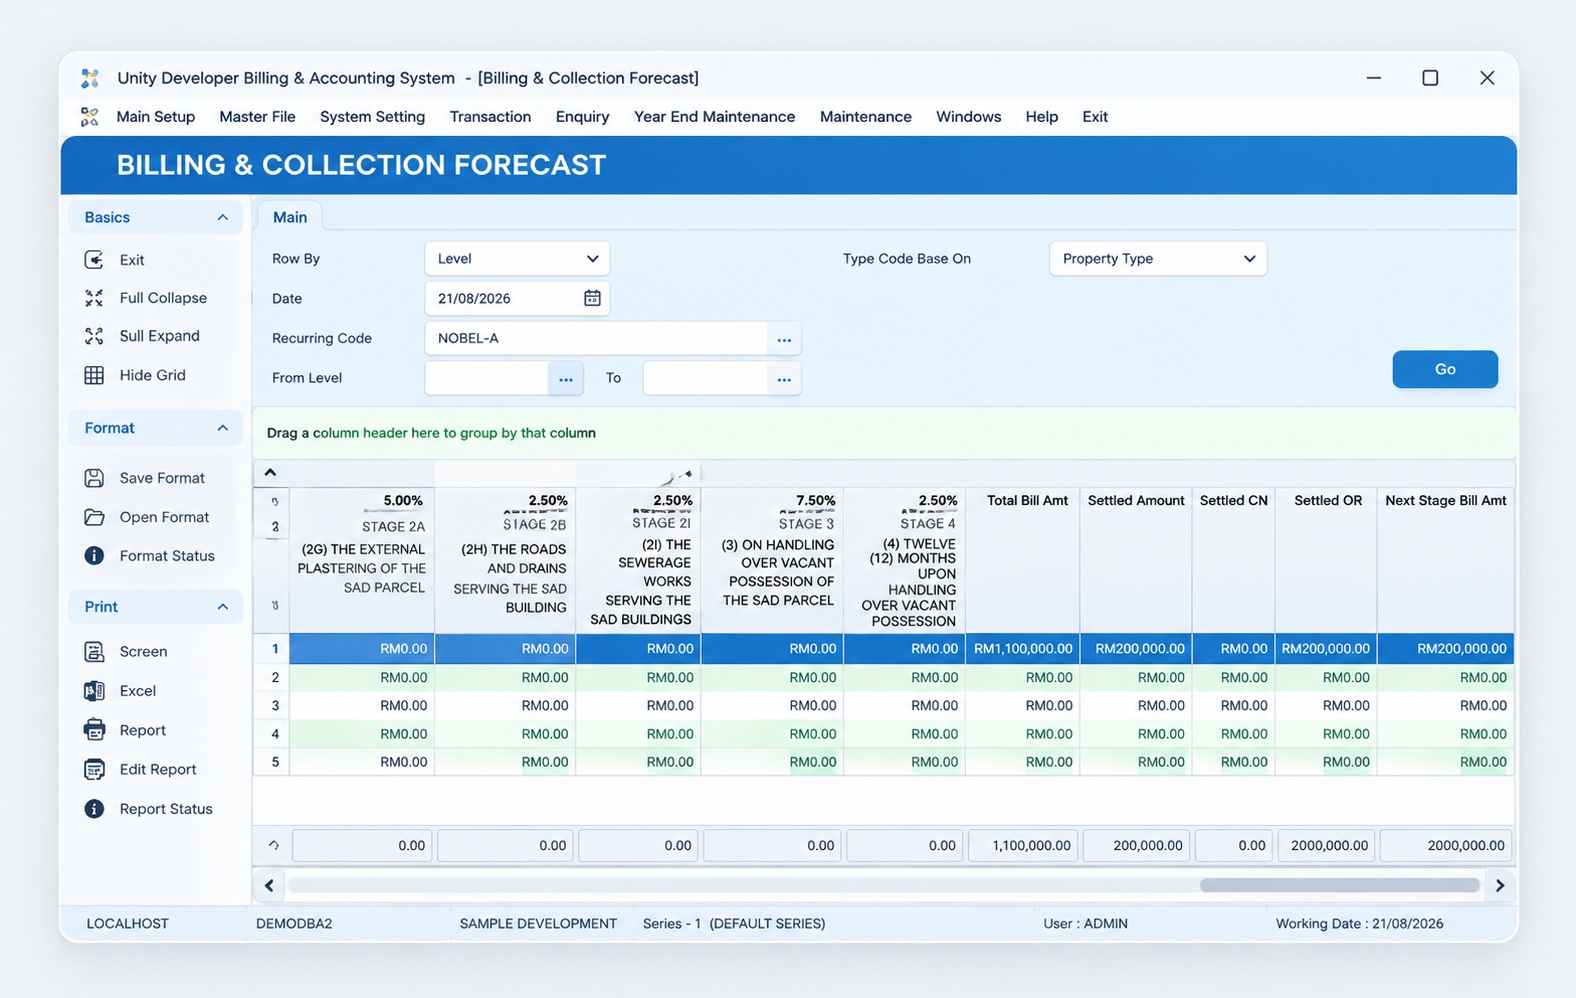This screenshot has height=998, width=1576.
Task: Open the Transaction menu
Action: point(490,117)
